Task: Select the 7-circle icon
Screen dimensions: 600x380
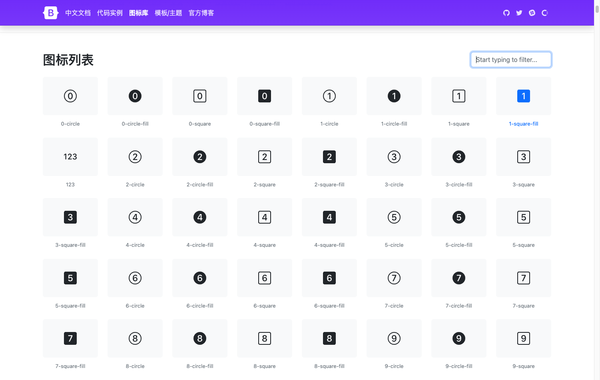Action: pos(394,278)
